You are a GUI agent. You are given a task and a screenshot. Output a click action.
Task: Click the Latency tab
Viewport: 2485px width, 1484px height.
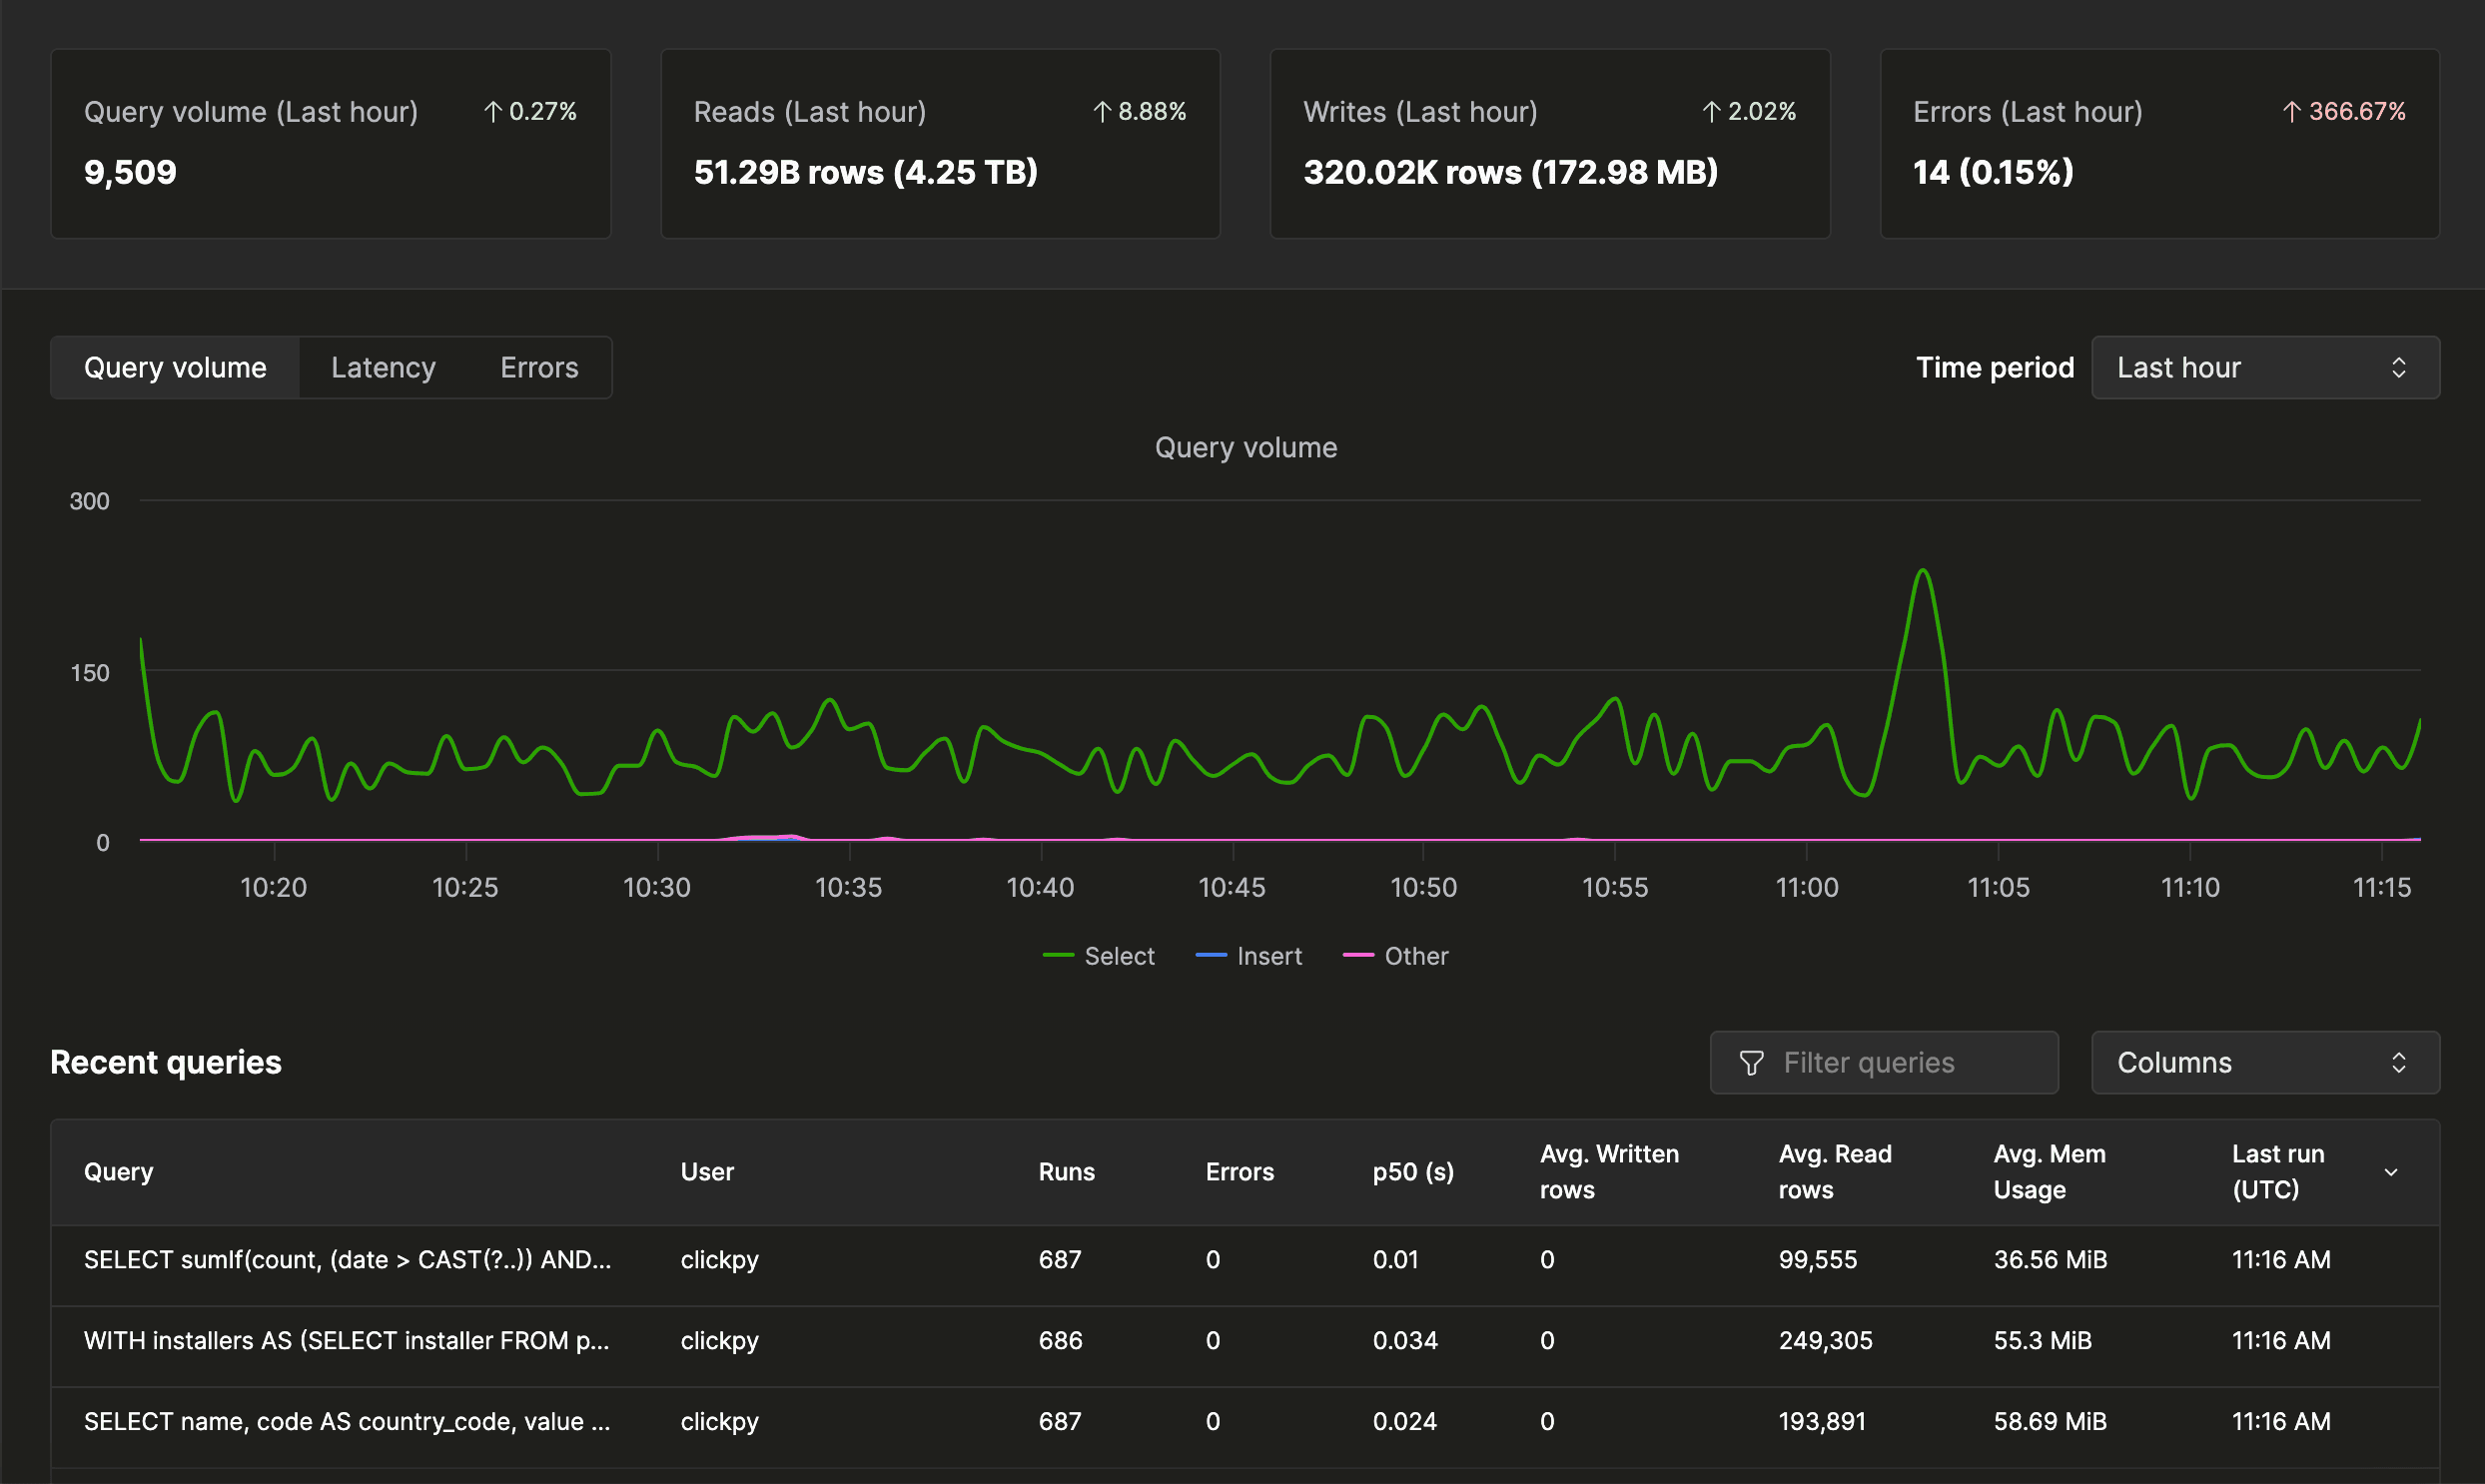tap(382, 366)
